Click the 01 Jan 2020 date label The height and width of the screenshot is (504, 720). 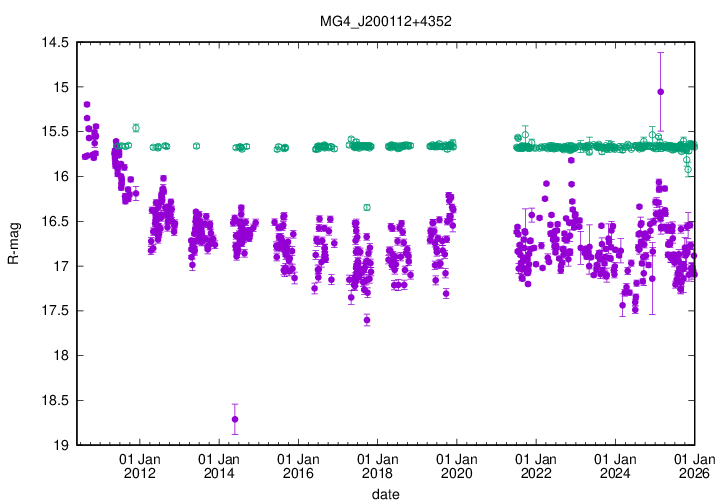[x=456, y=466]
